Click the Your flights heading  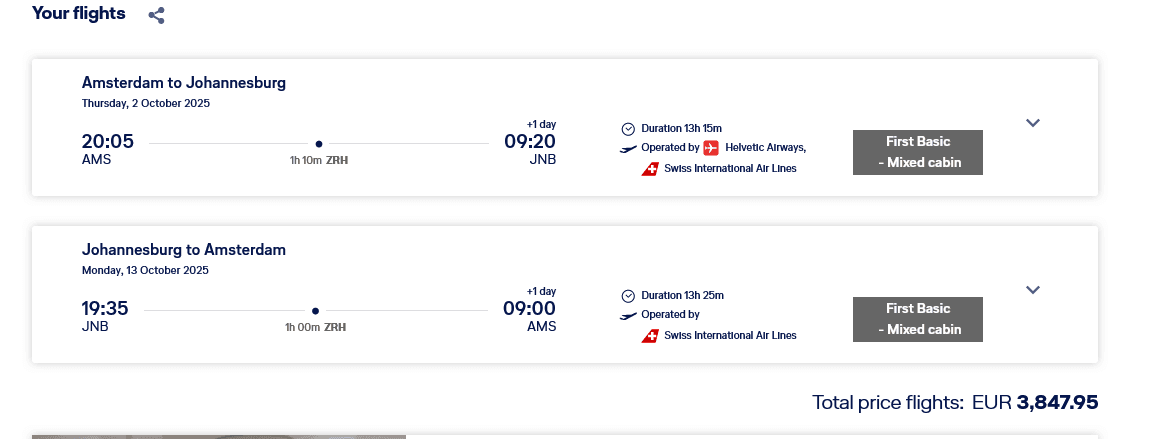coord(79,13)
